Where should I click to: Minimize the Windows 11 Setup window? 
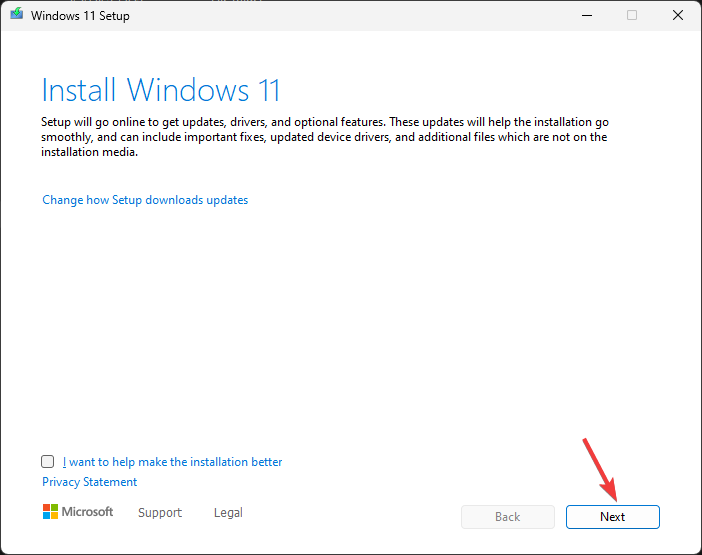point(587,15)
